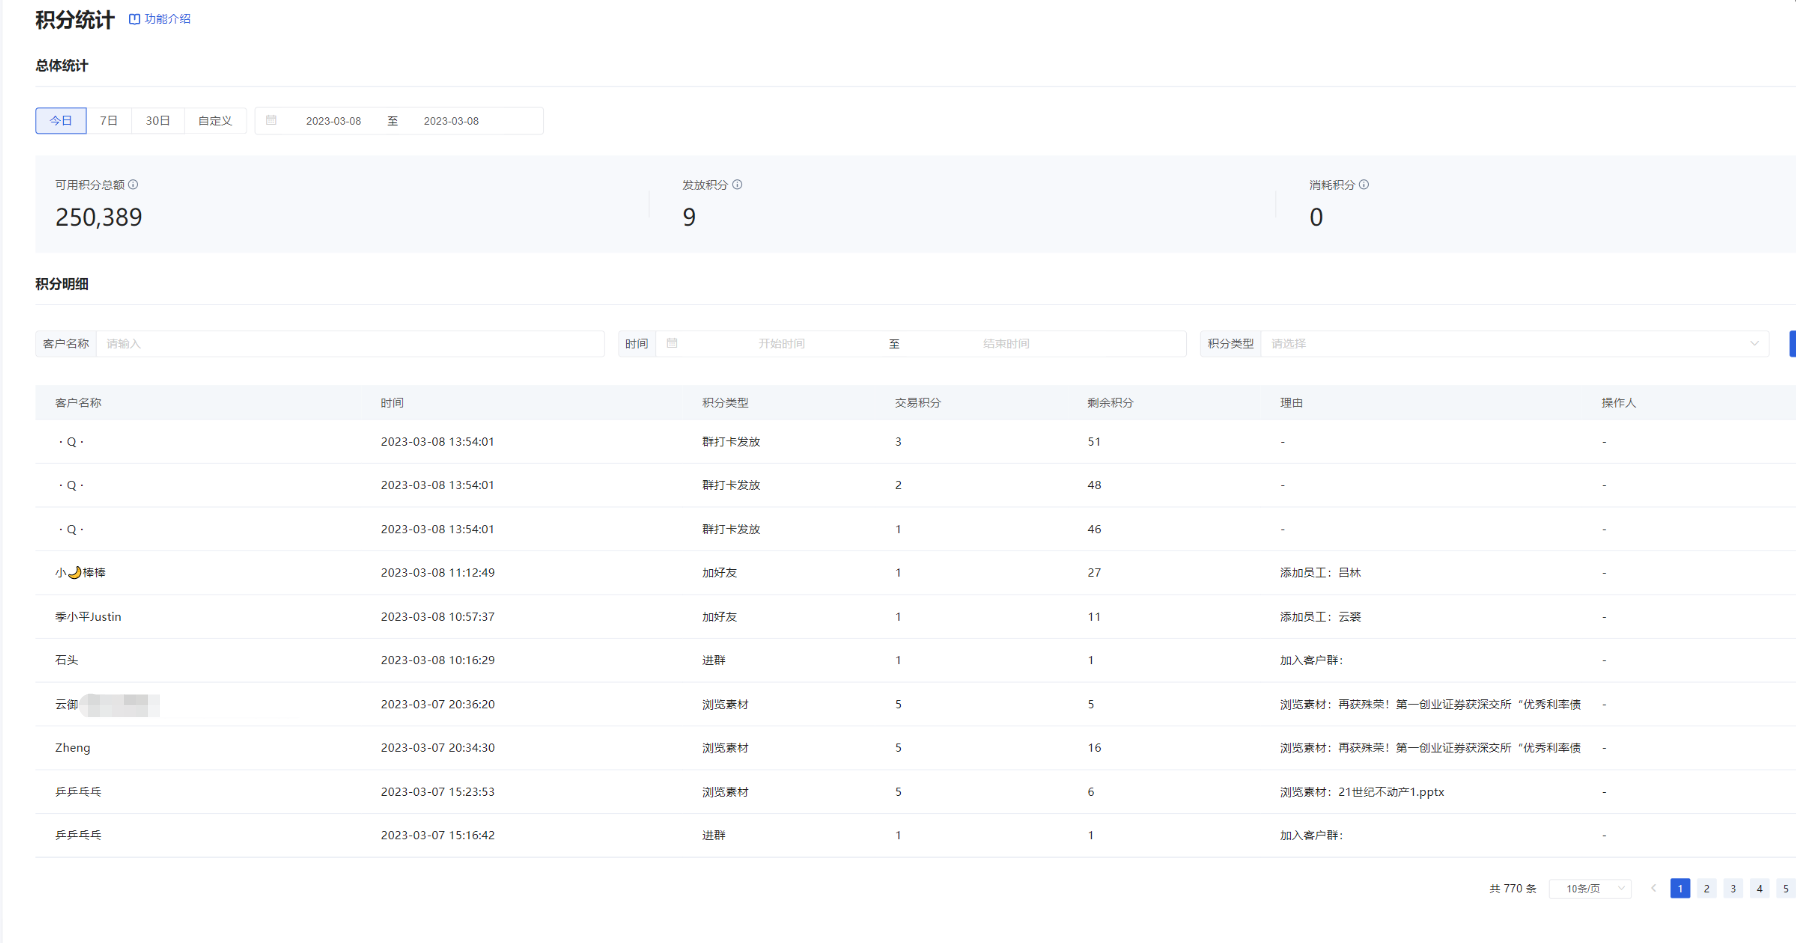Click the calendar icon in overall date range

pos(271,120)
